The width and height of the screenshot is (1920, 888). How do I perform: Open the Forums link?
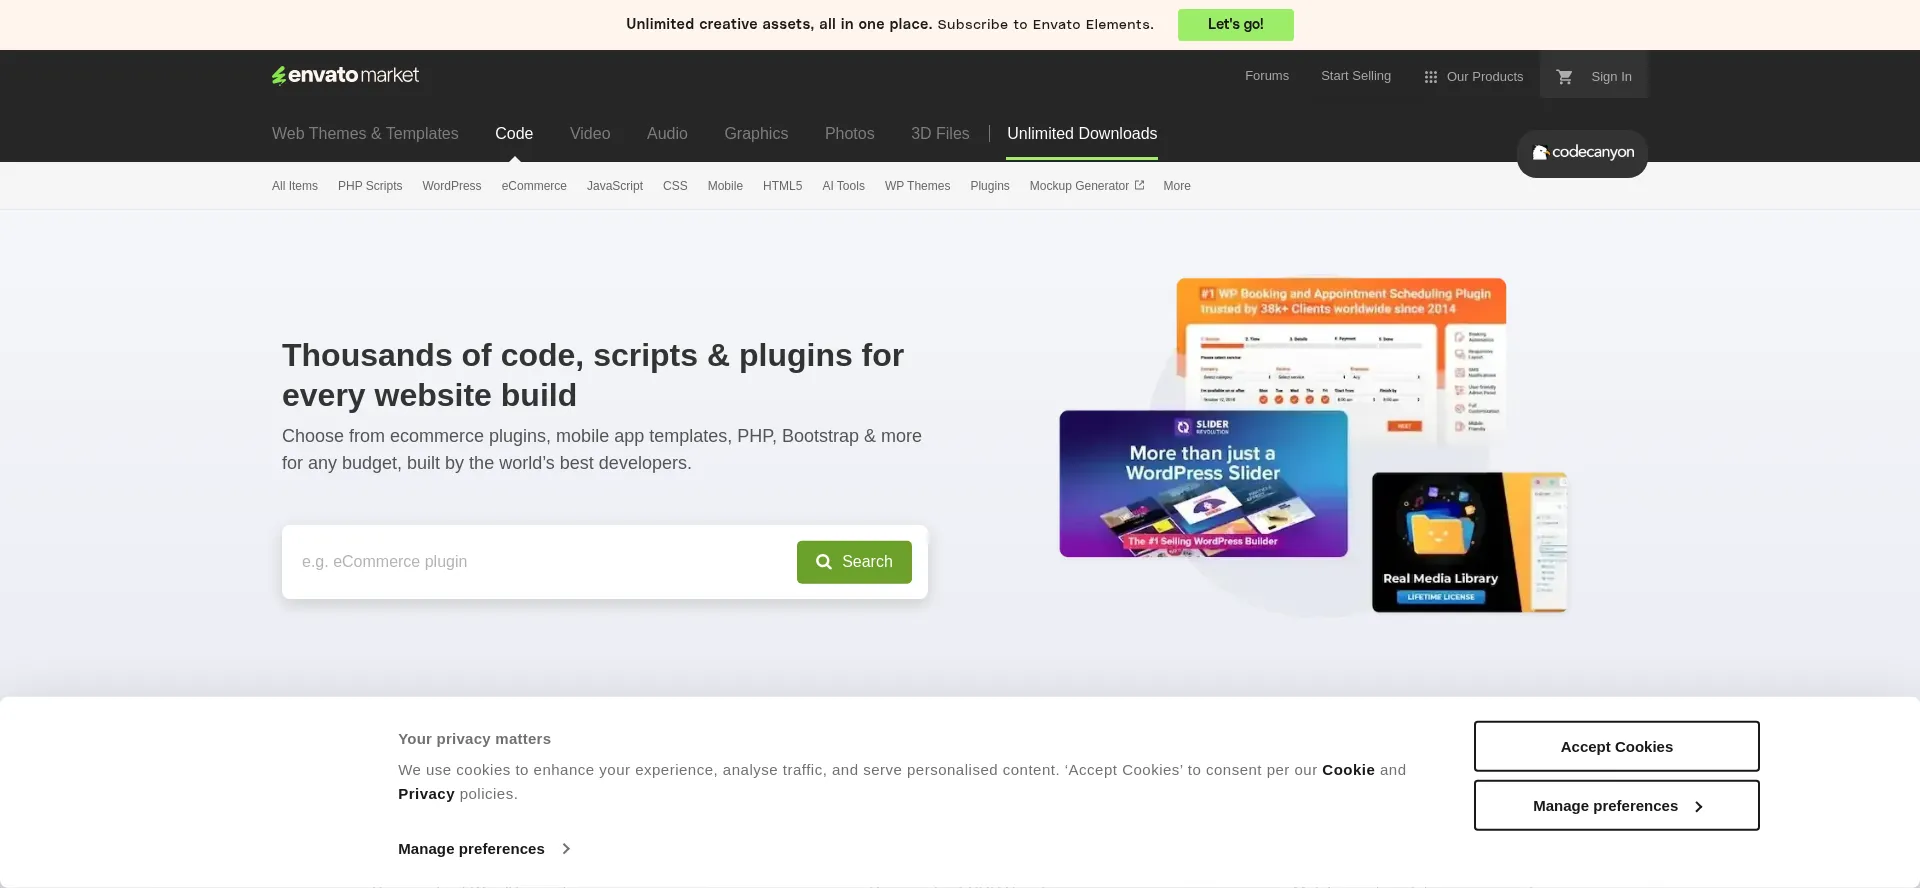(1266, 76)
